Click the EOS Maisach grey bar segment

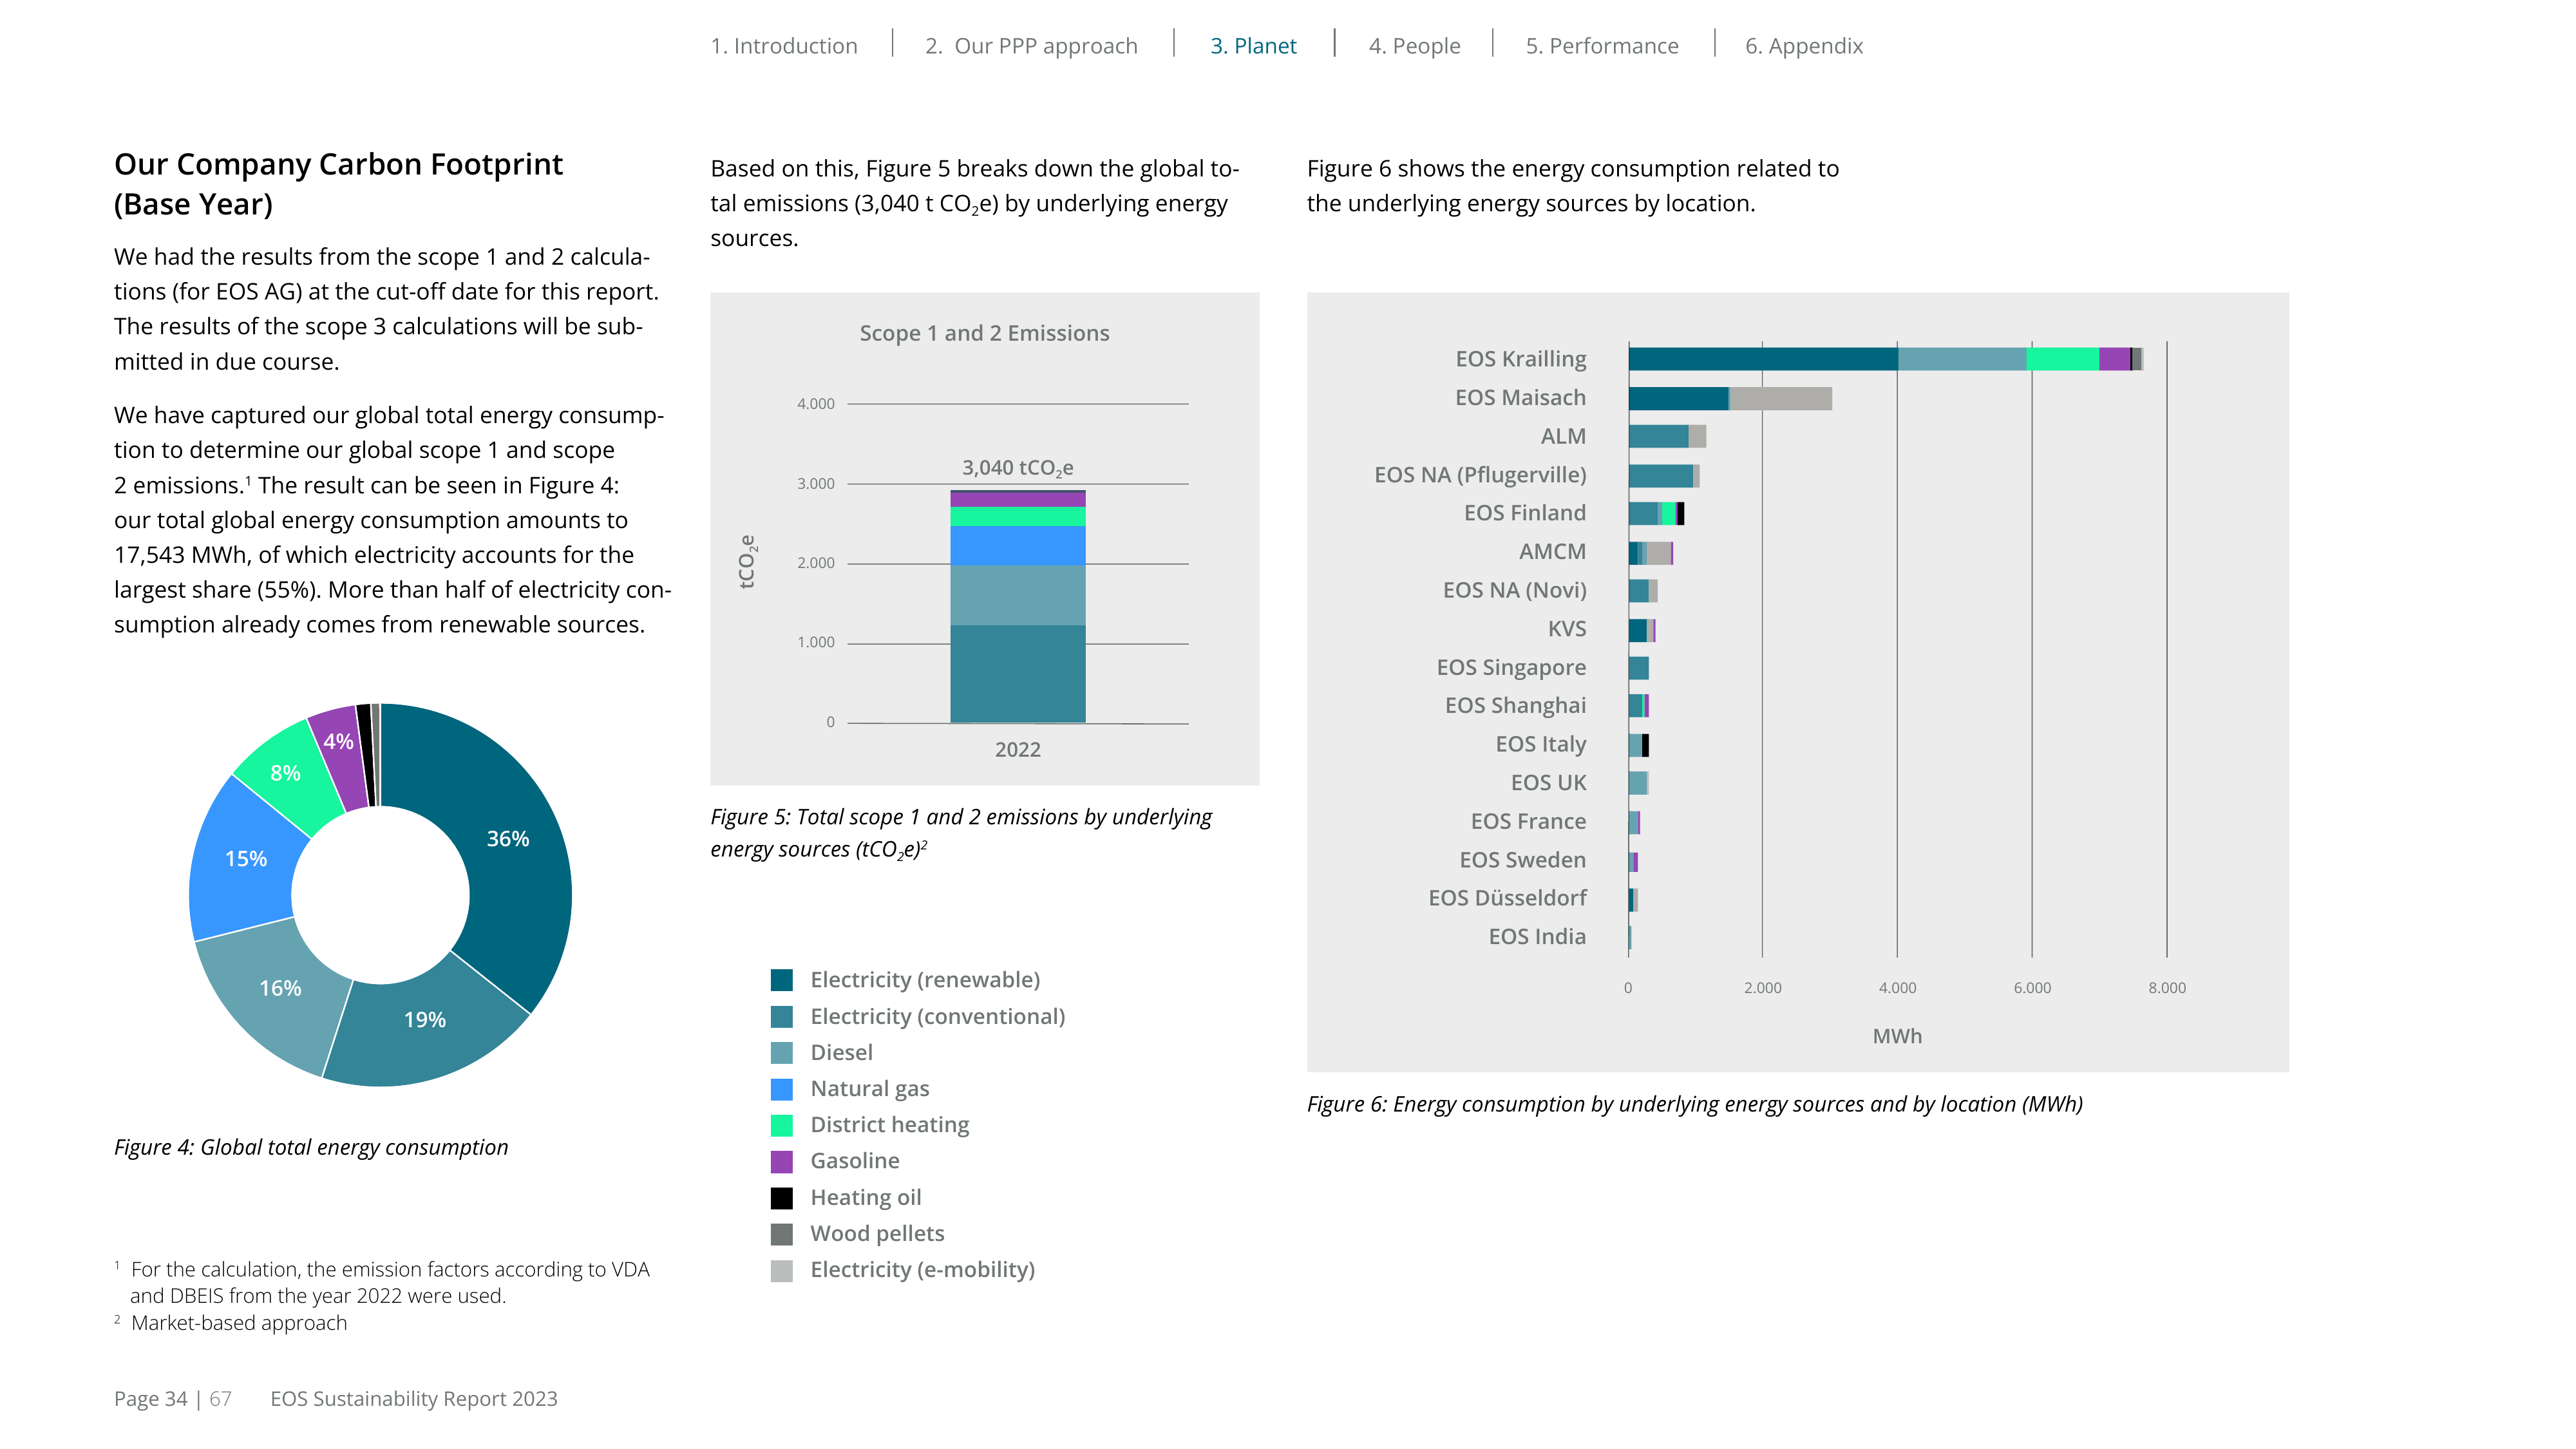(x=1781, y=398)
